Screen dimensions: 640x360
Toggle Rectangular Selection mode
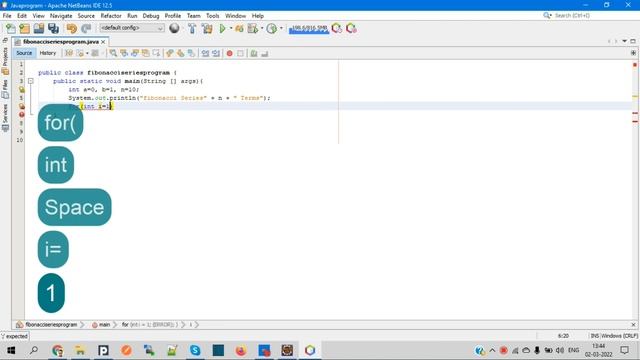click(x=156, y=53)
